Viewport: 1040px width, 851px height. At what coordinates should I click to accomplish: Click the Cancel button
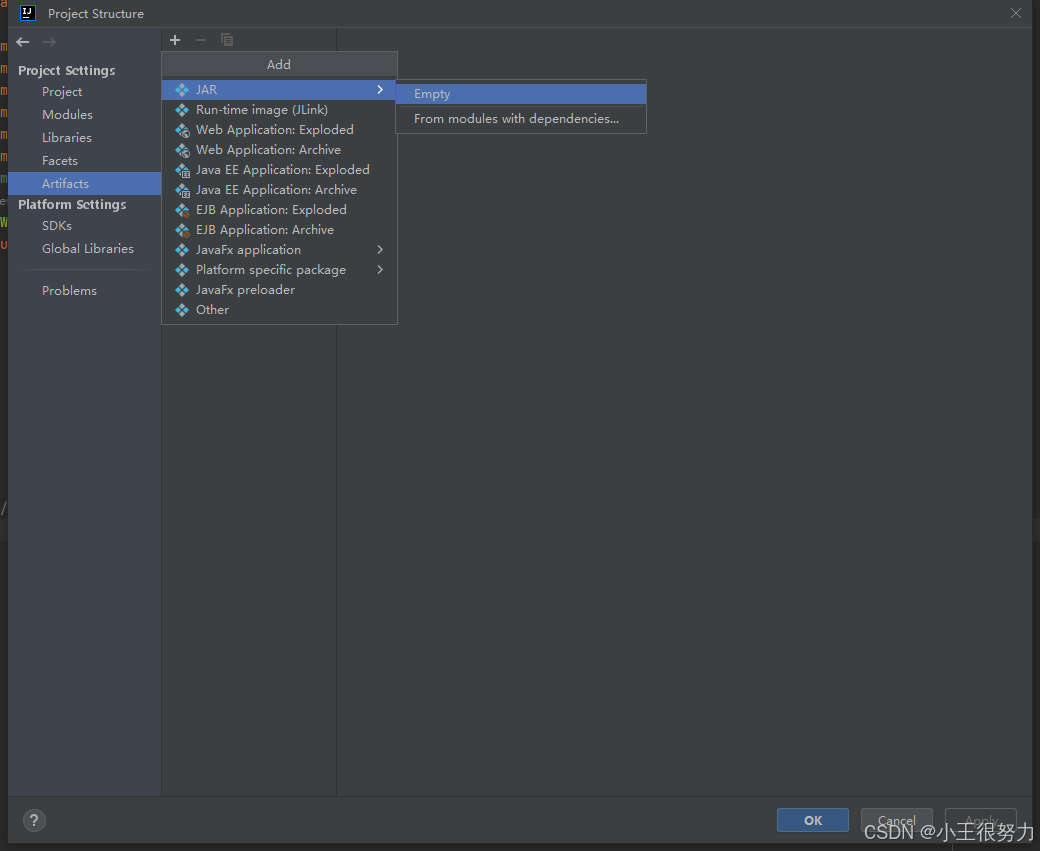pyautogui.click(x=897, y=820)
